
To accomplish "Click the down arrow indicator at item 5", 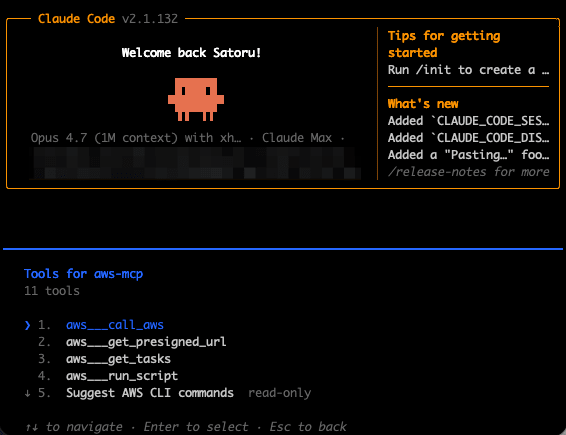I will [x=27, y=393].
